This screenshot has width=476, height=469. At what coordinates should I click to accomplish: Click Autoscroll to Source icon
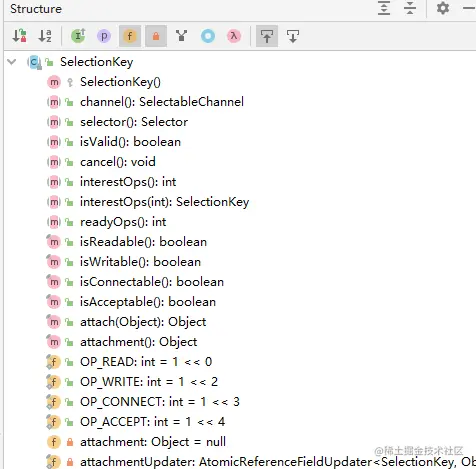point(267,36)
